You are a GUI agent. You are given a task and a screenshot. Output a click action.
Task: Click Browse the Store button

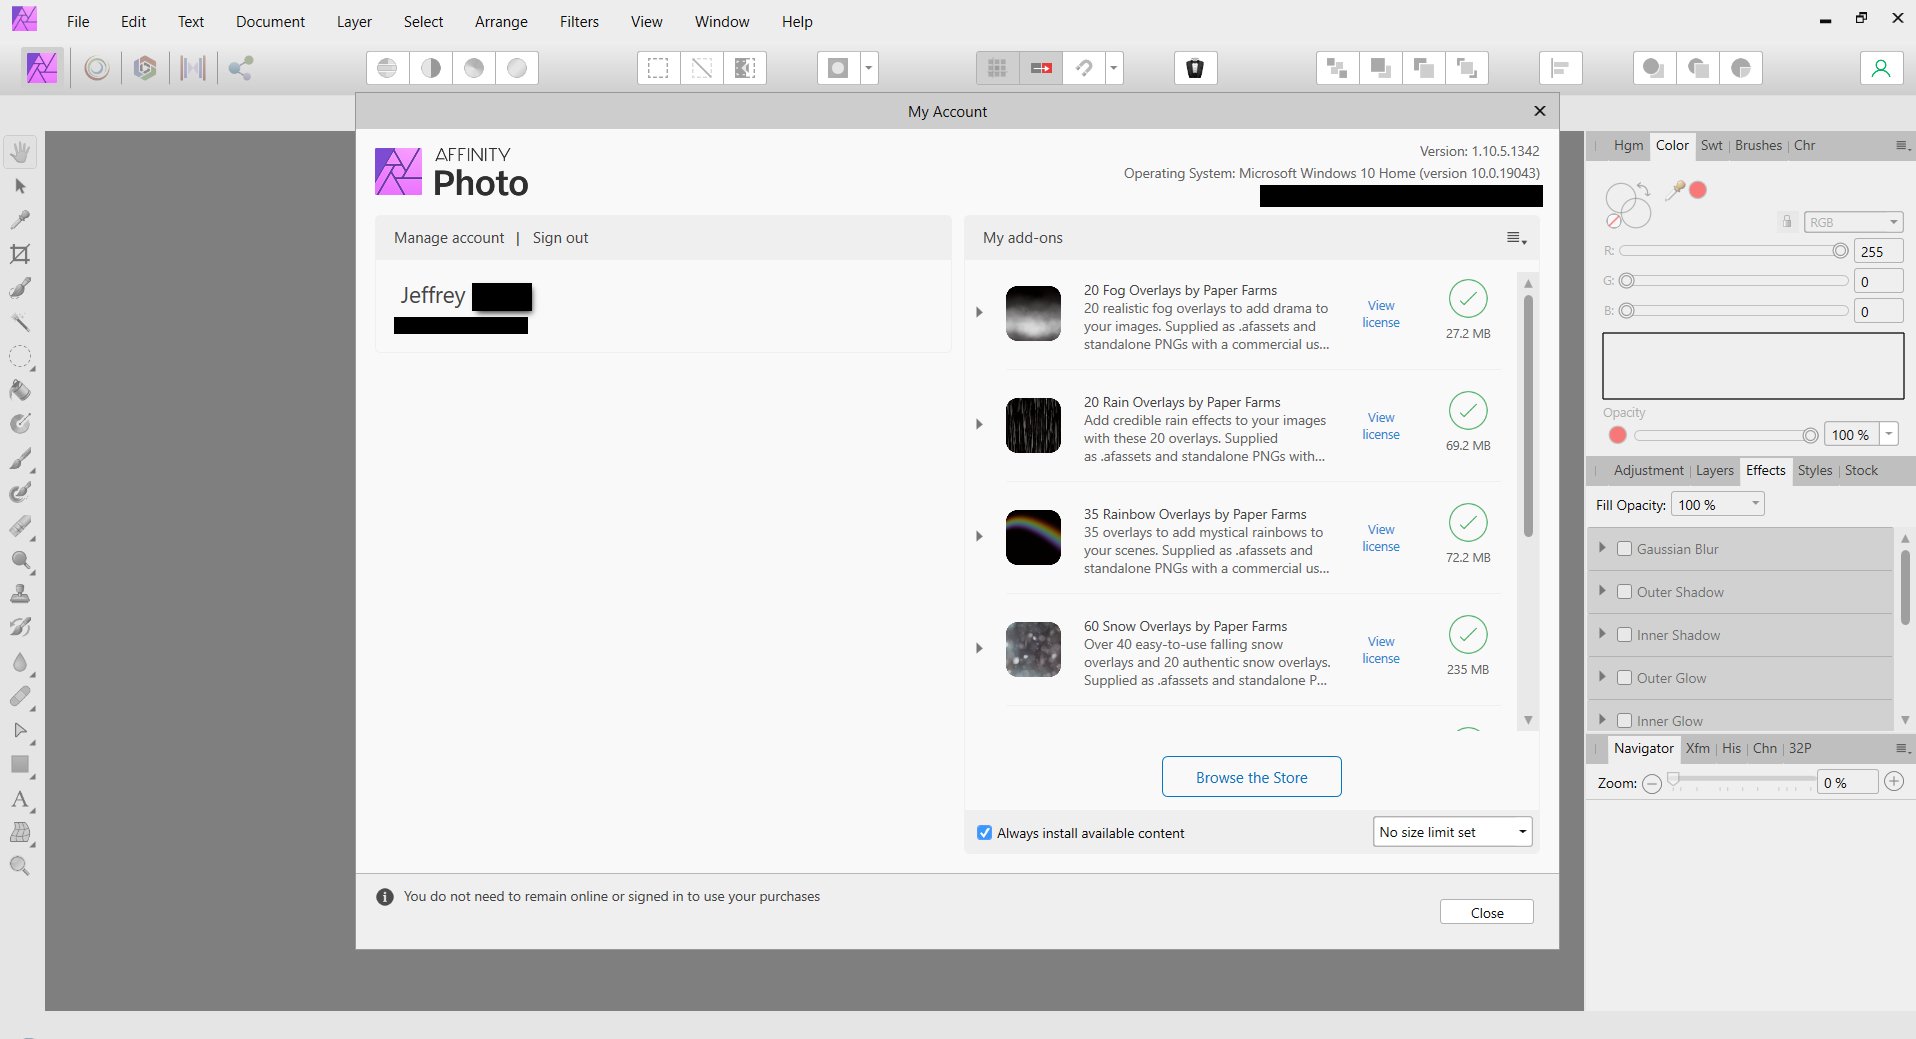[1251, 777]
